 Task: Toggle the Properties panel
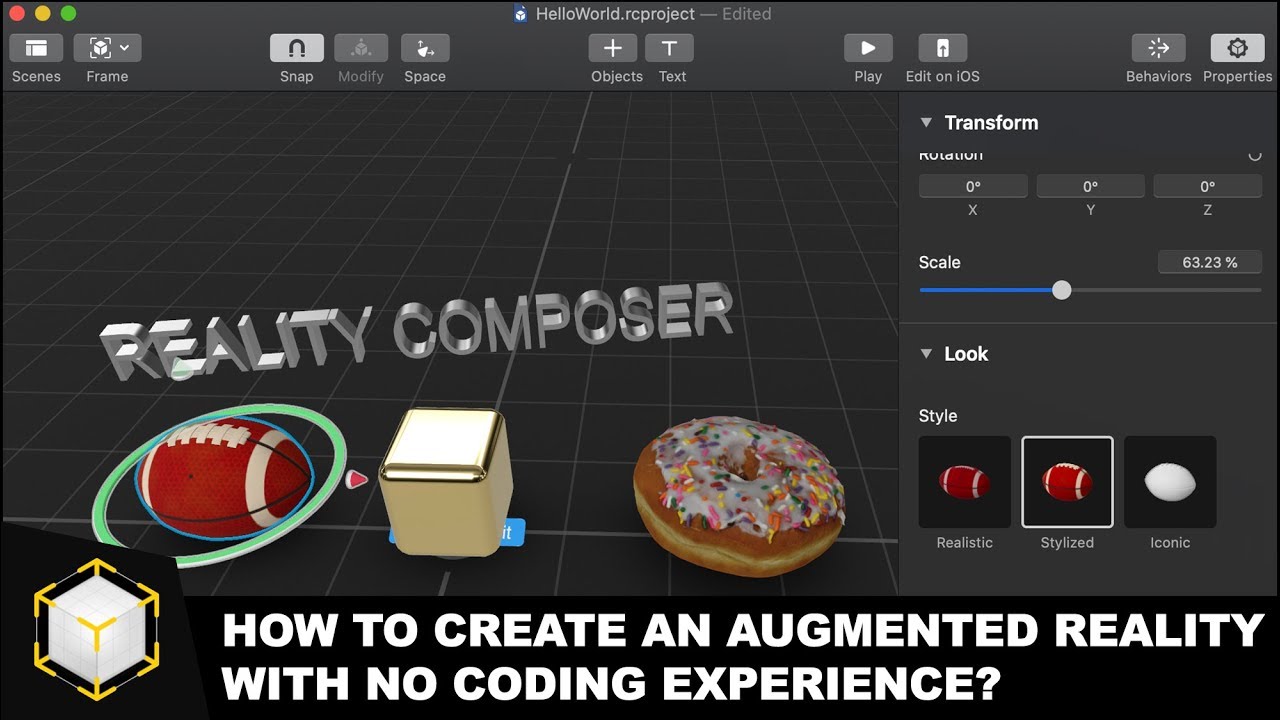click(1237, 48)
